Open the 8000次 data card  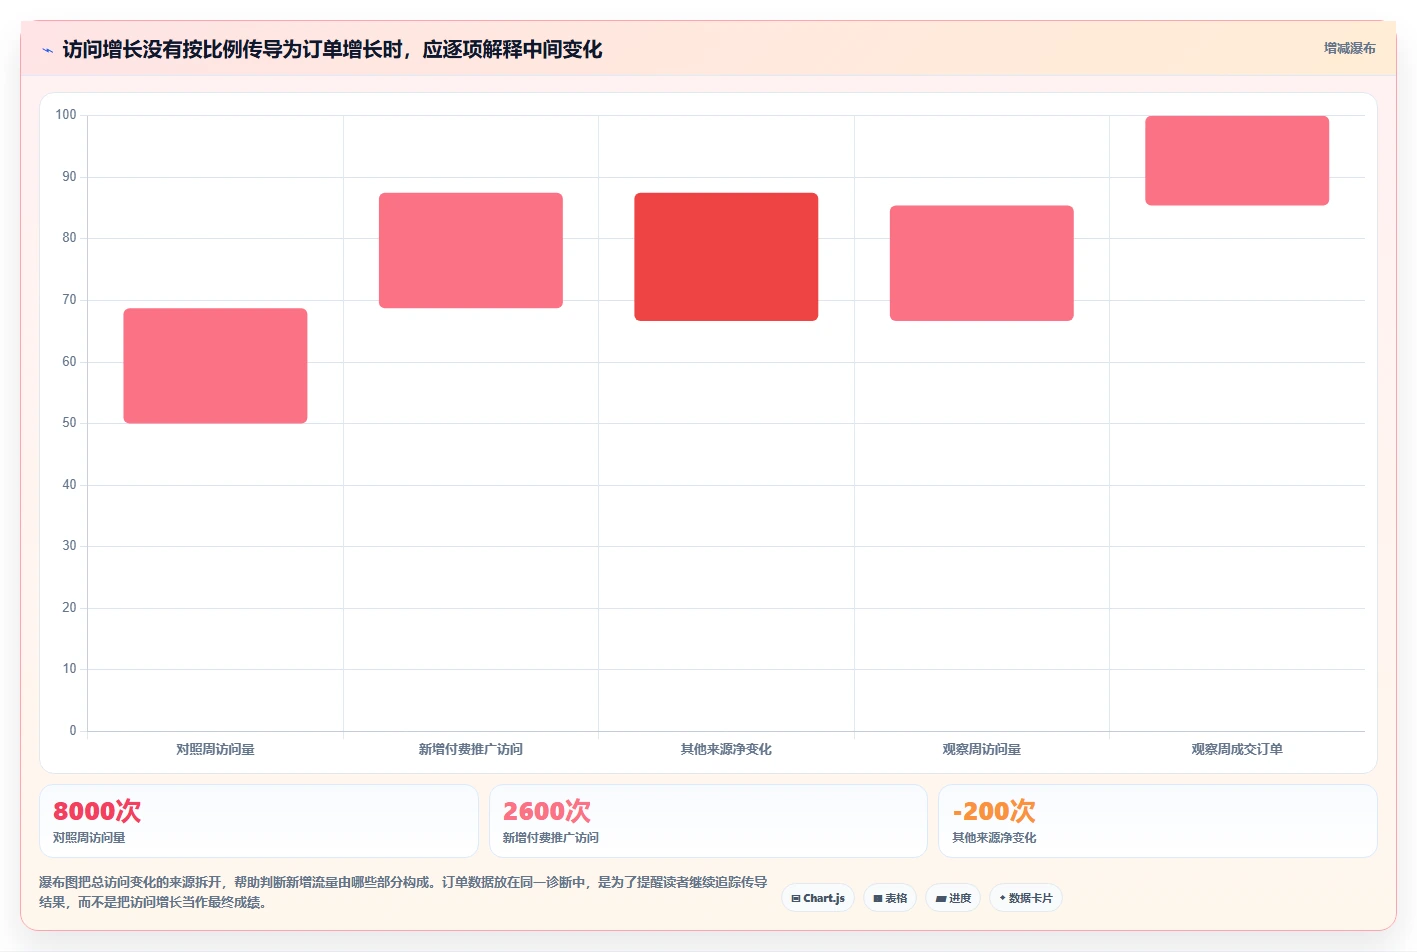258,821
